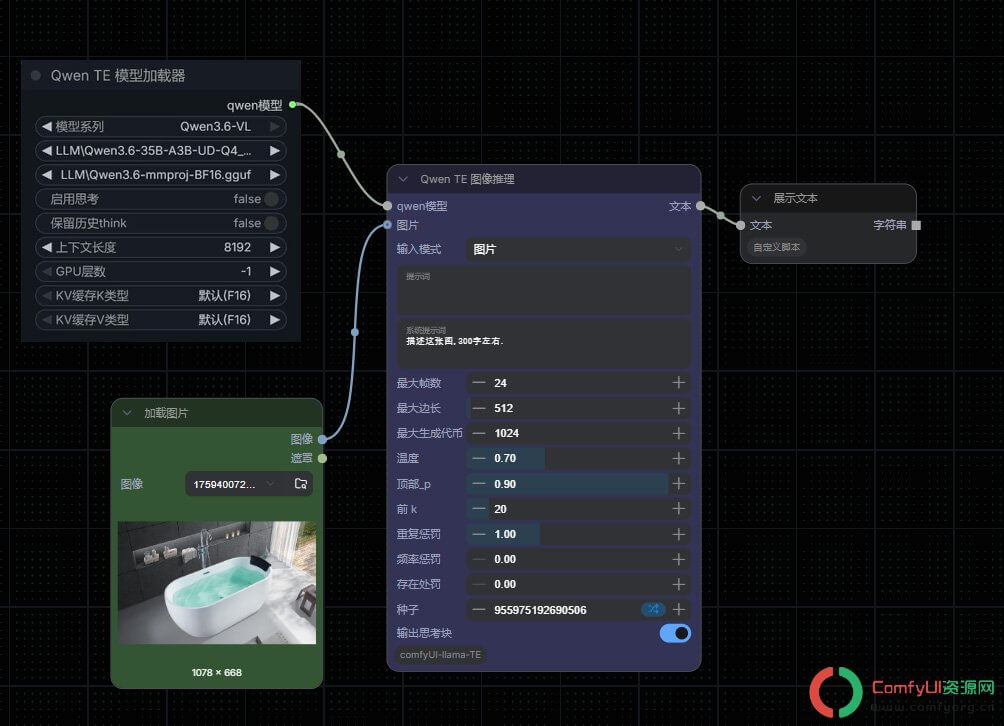The height and width of the screenshot is (726, 1004).
Task: Click the 温度 slider bar
Action: (x=579, y=458)
